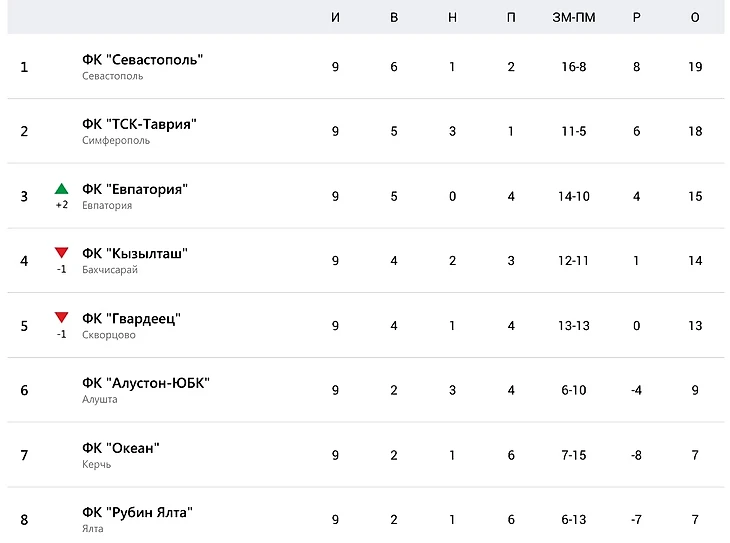The width and height of the screenshot is (730, 543).
Task: Open the ФК "Рубин Ялта" team page
Action: (x=137, y=513)
